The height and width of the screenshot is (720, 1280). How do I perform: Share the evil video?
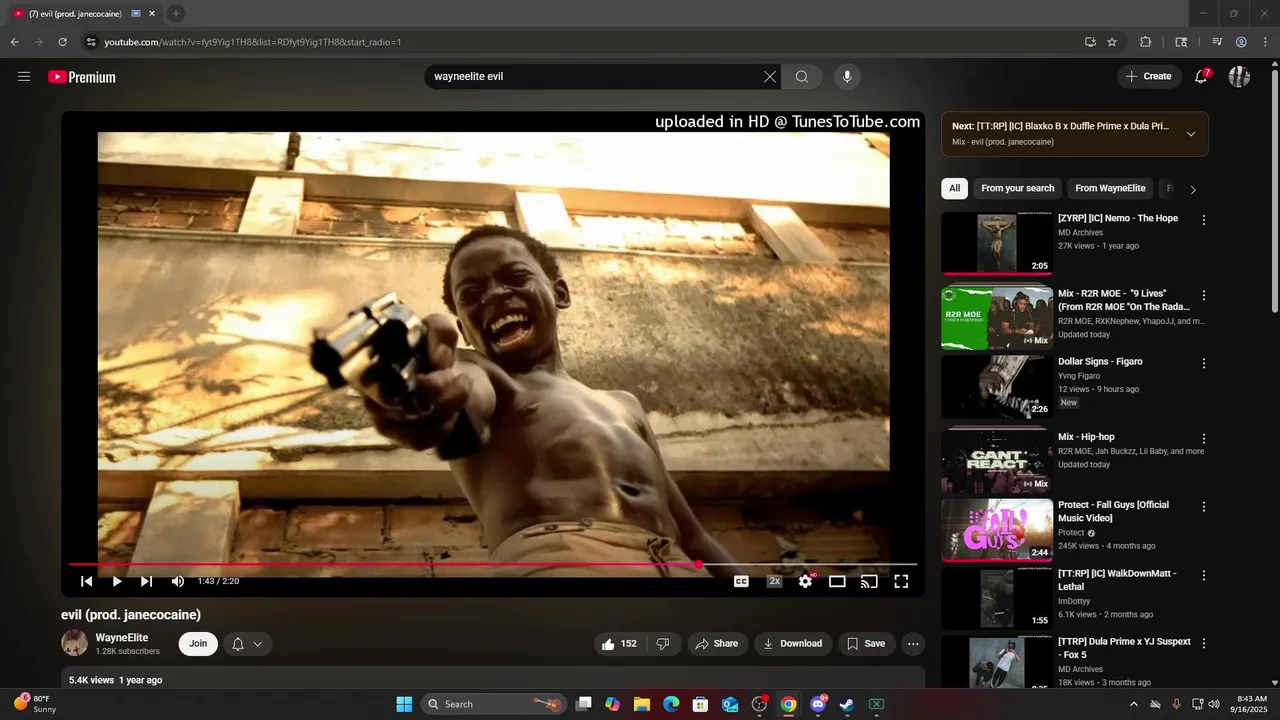[x=717, y=644]
